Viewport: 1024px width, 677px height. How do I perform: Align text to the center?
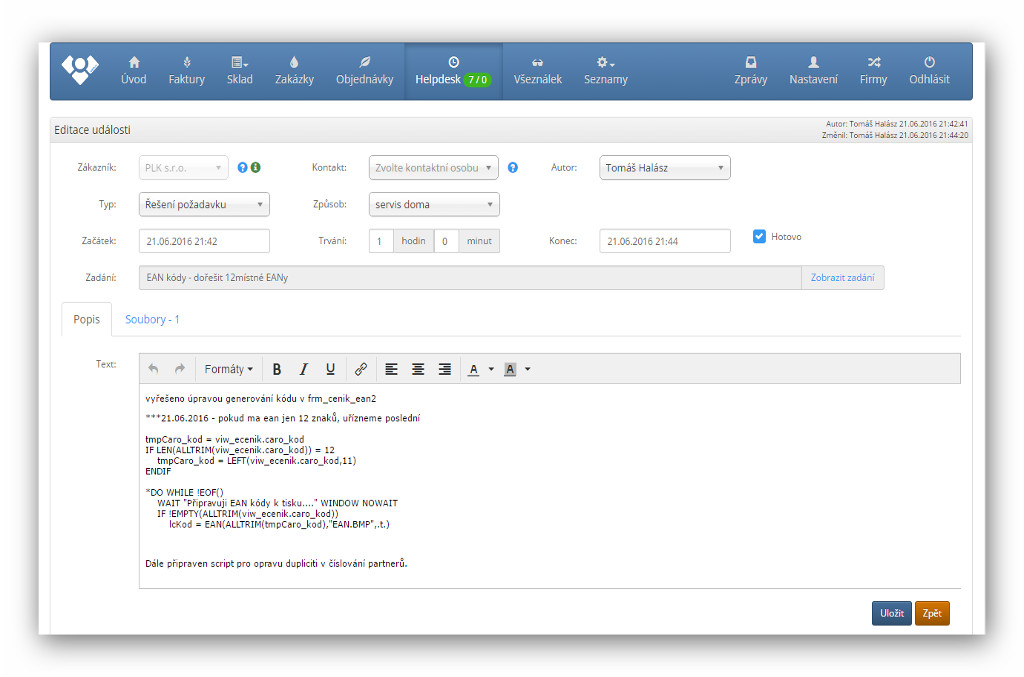(x=418, y=369)
